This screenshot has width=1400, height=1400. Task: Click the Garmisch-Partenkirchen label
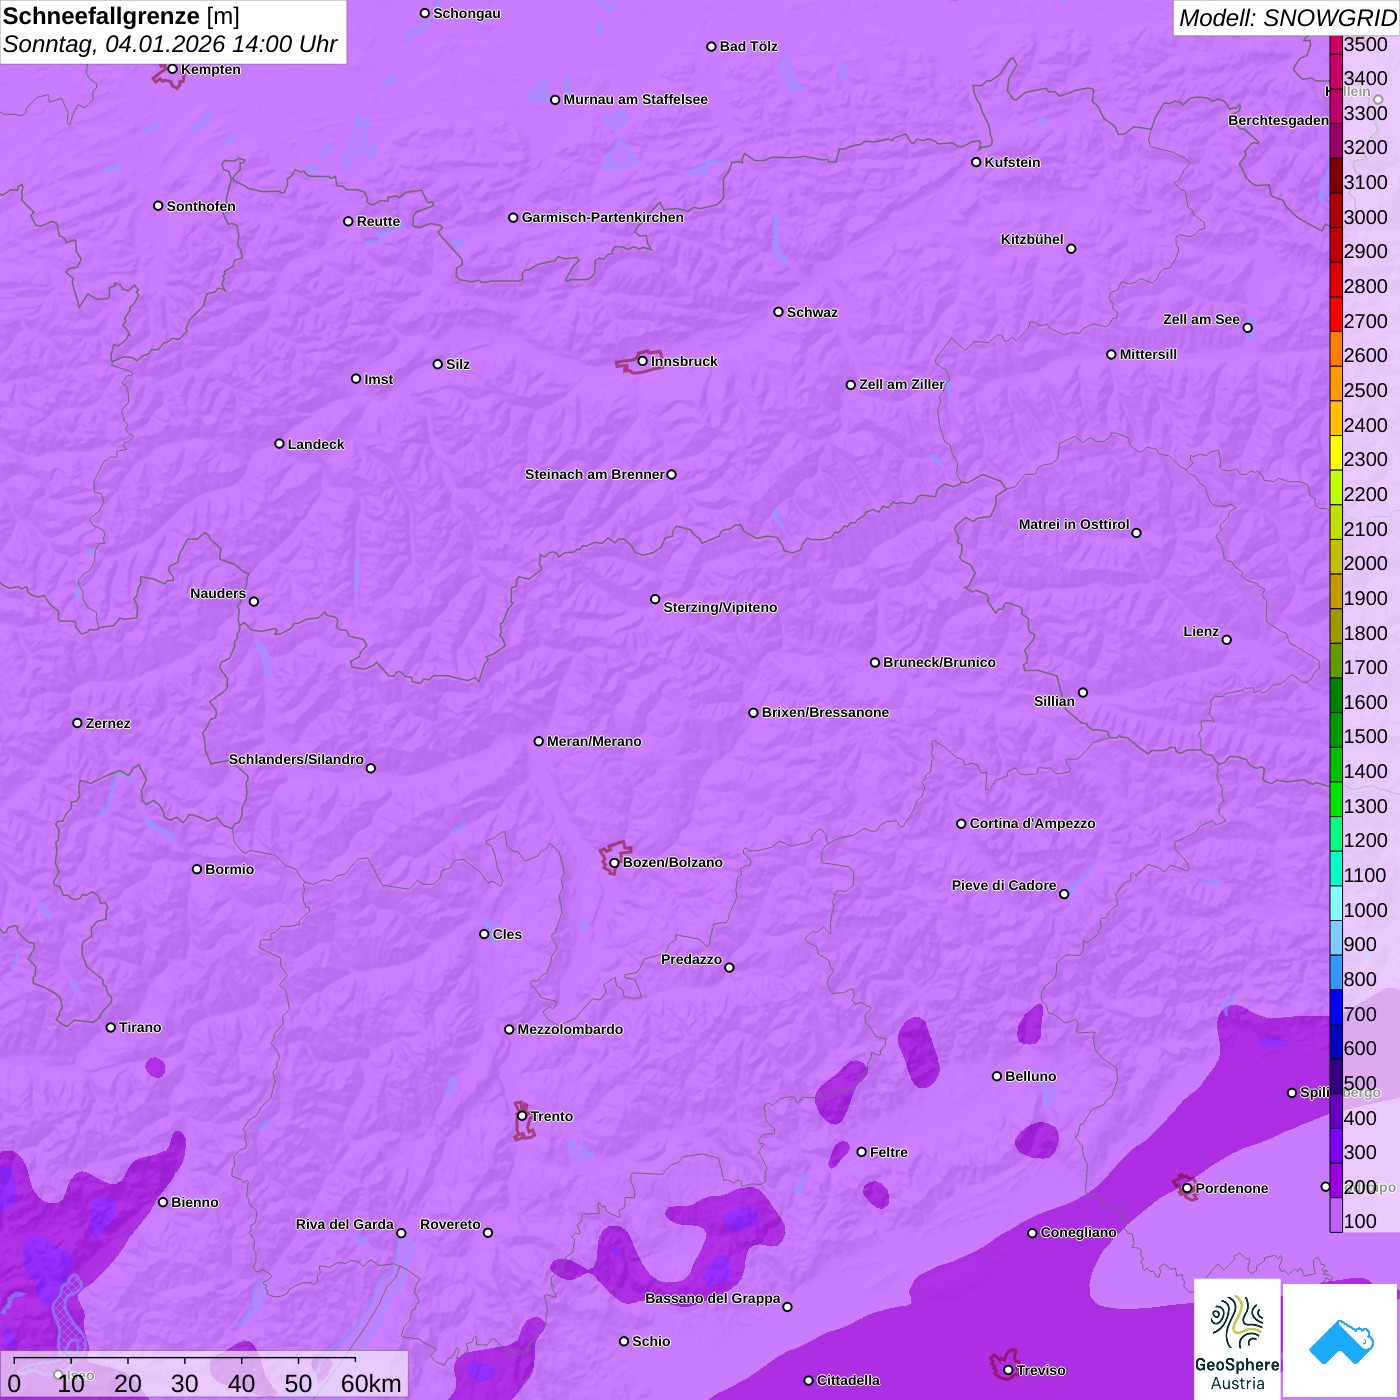(603, 217)
